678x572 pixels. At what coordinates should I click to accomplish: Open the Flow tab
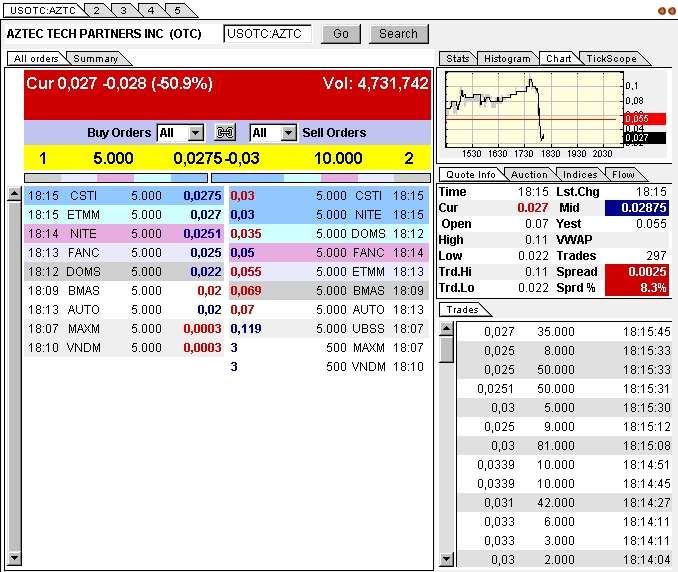tap(623, 174)
